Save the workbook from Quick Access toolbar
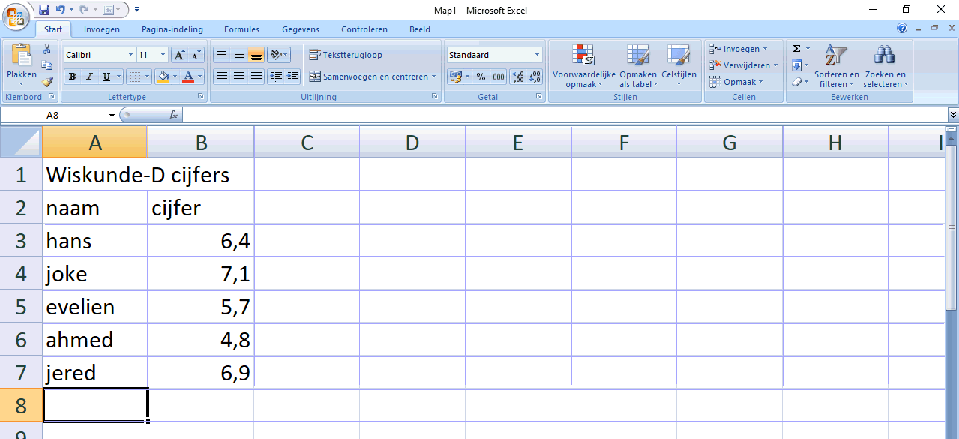 [x=44, y=9]
